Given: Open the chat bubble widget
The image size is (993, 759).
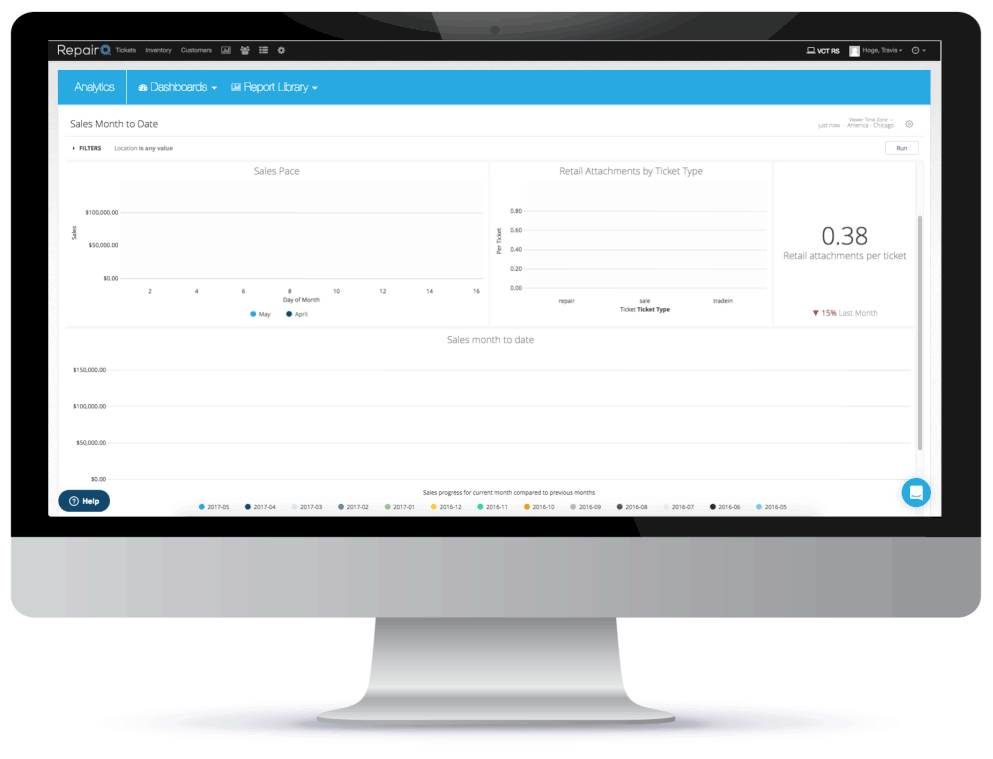Looking at the screenshot, I should coord(916,492).
